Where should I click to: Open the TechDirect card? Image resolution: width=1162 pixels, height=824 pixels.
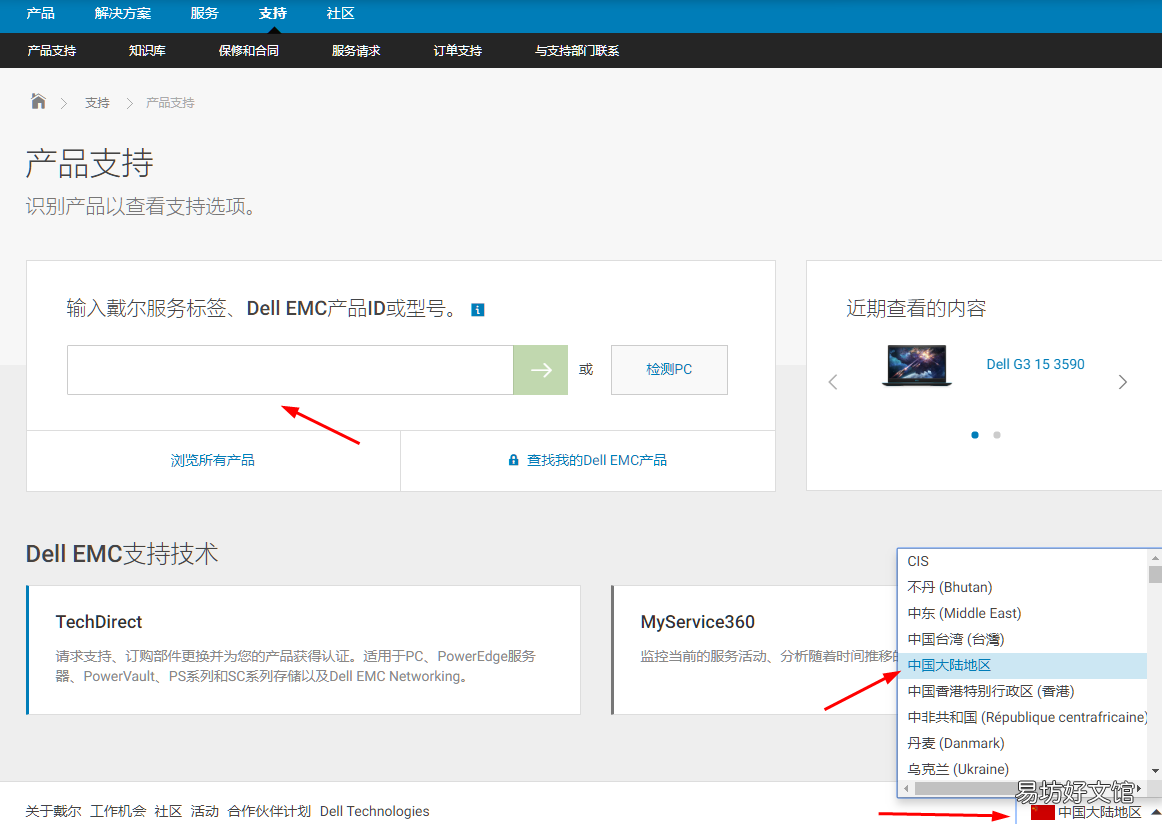click(304, 650)
